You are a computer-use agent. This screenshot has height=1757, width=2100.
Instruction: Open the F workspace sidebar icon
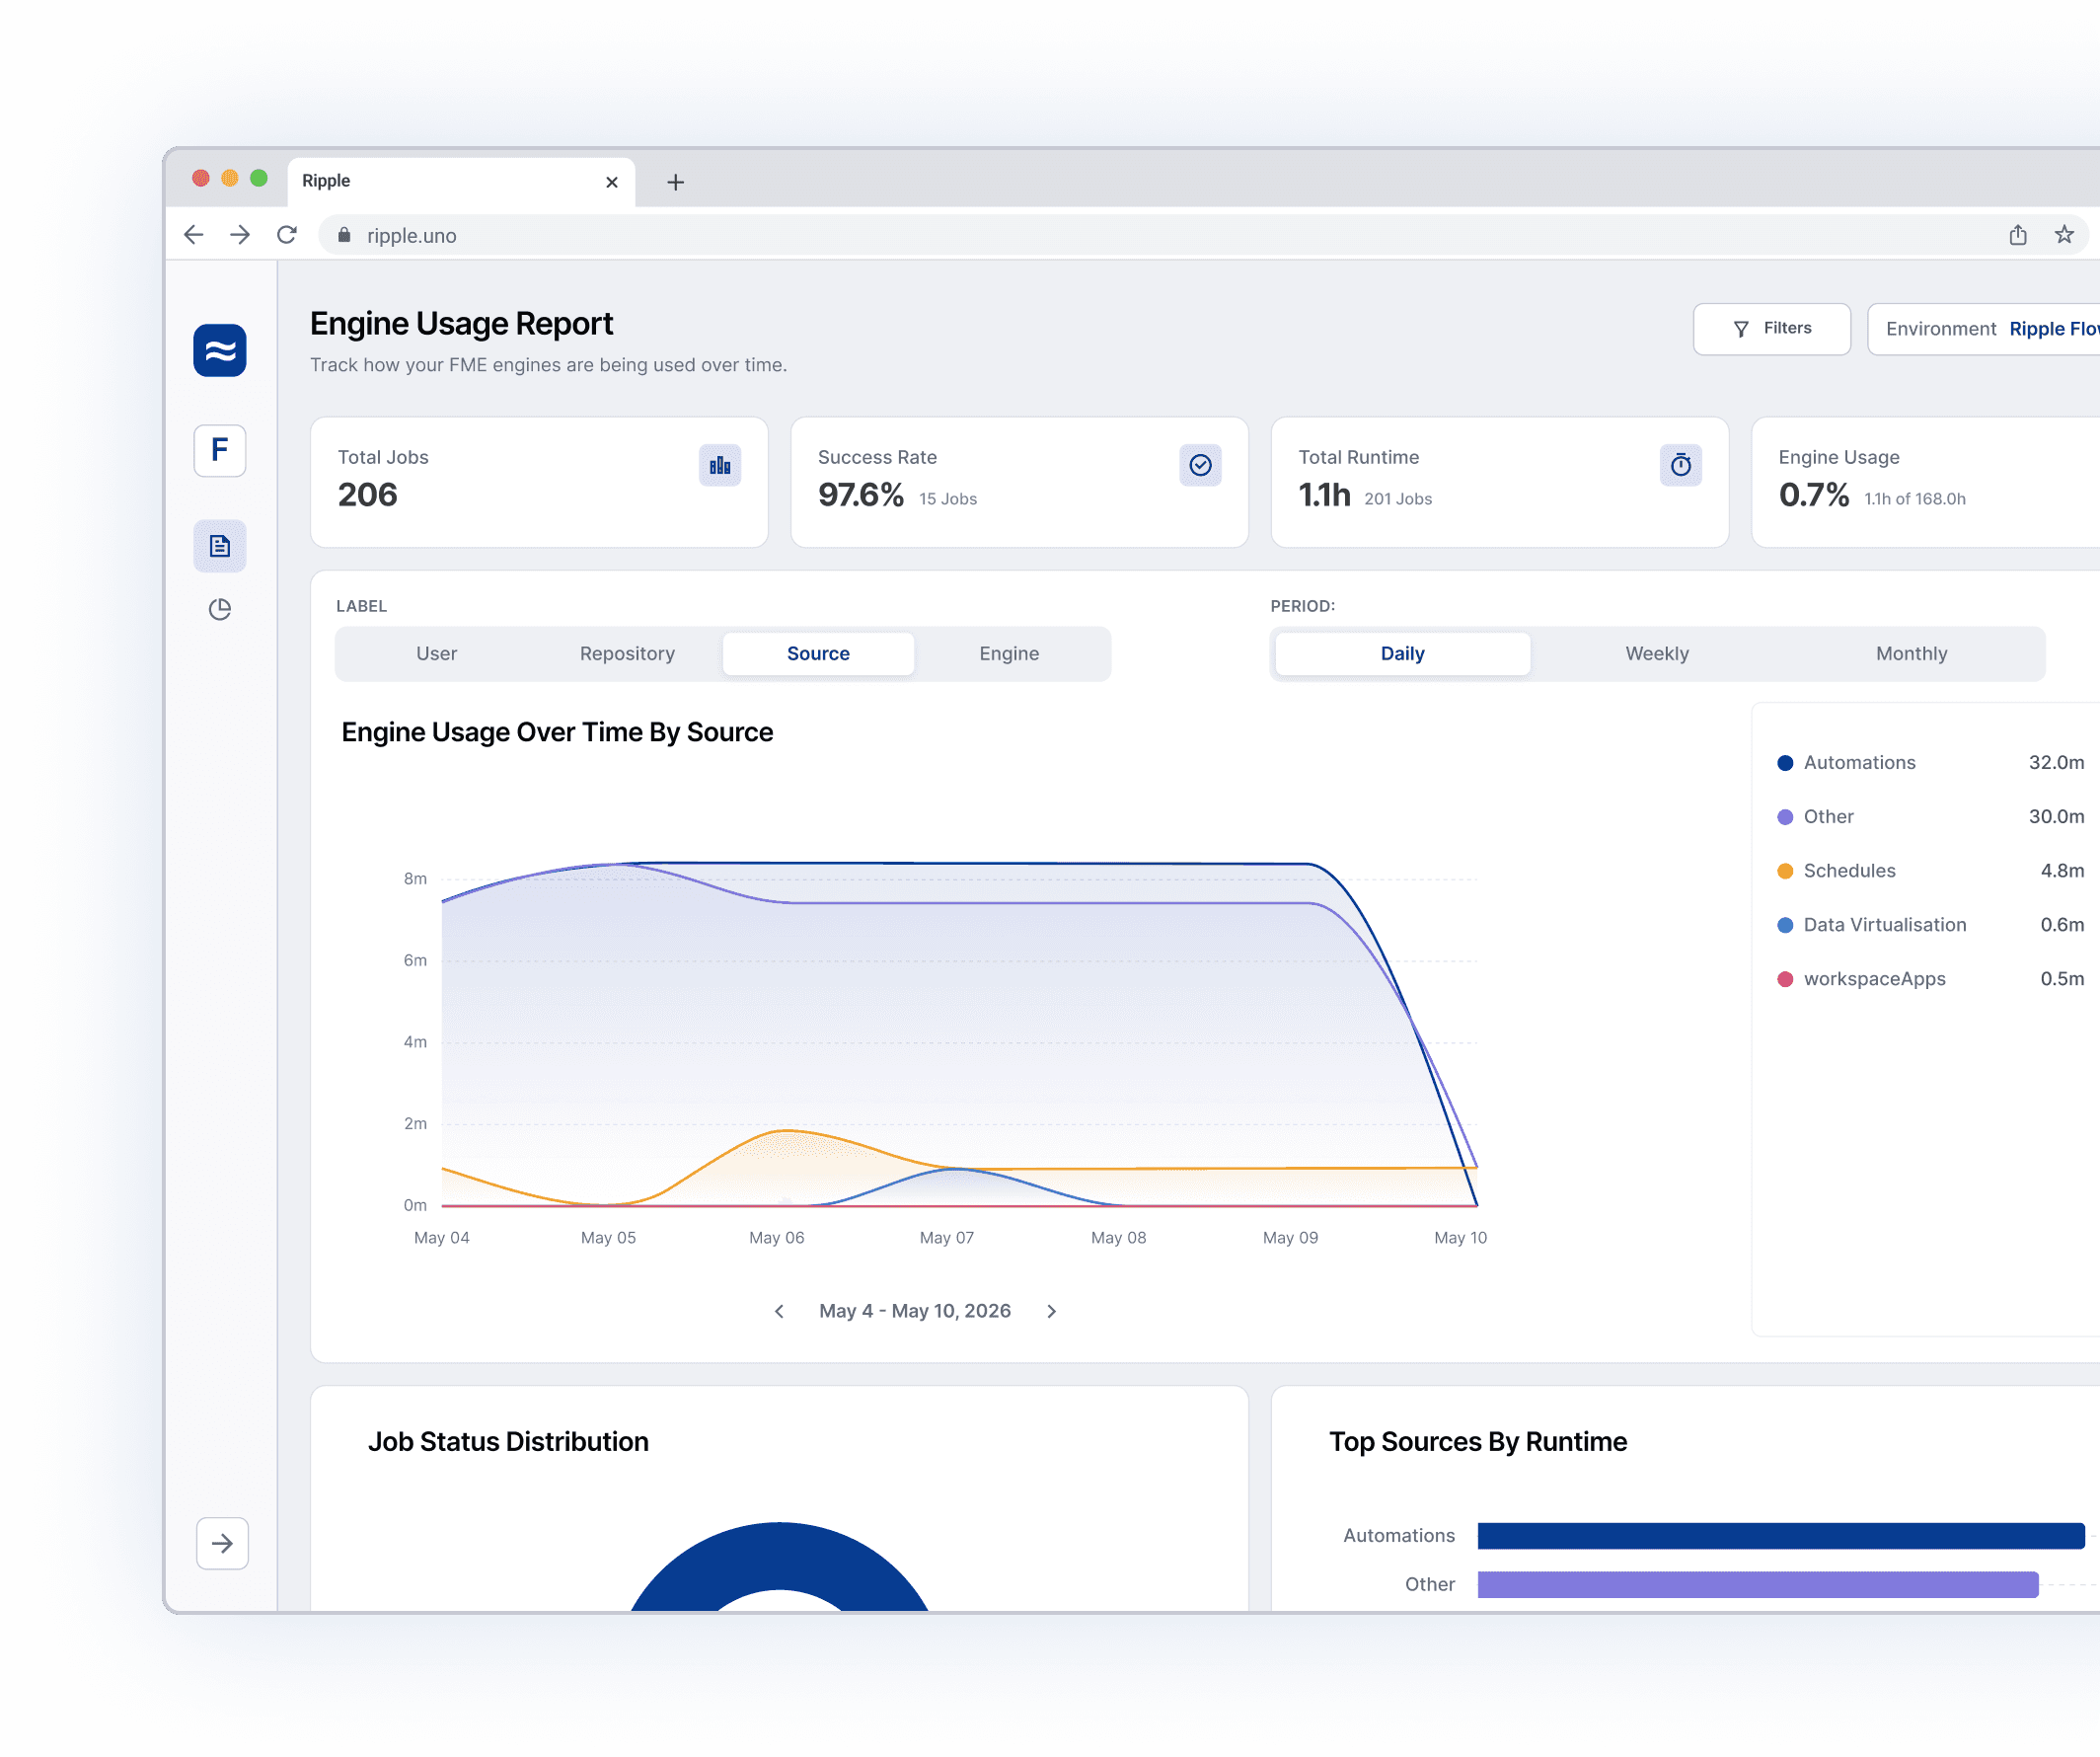coord(220,450)
